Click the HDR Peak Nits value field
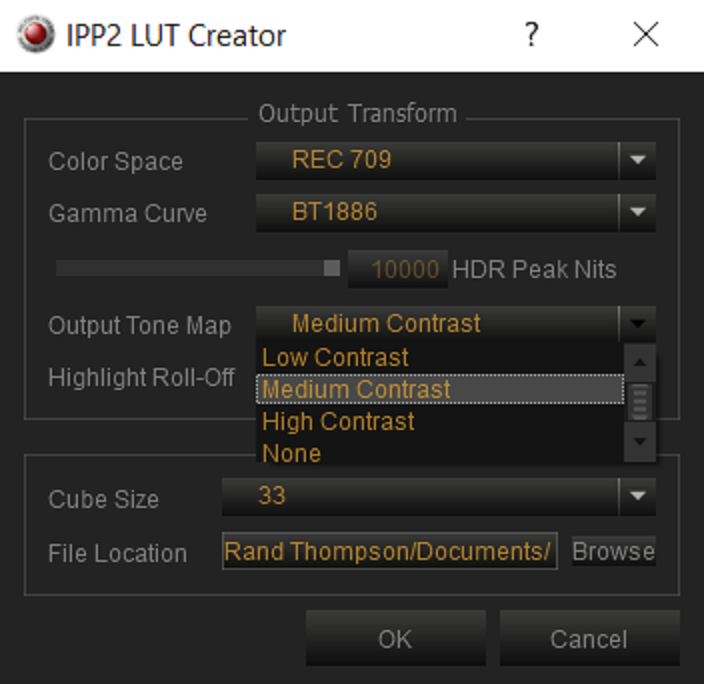704x684 pixels. [x=398, y=269]
